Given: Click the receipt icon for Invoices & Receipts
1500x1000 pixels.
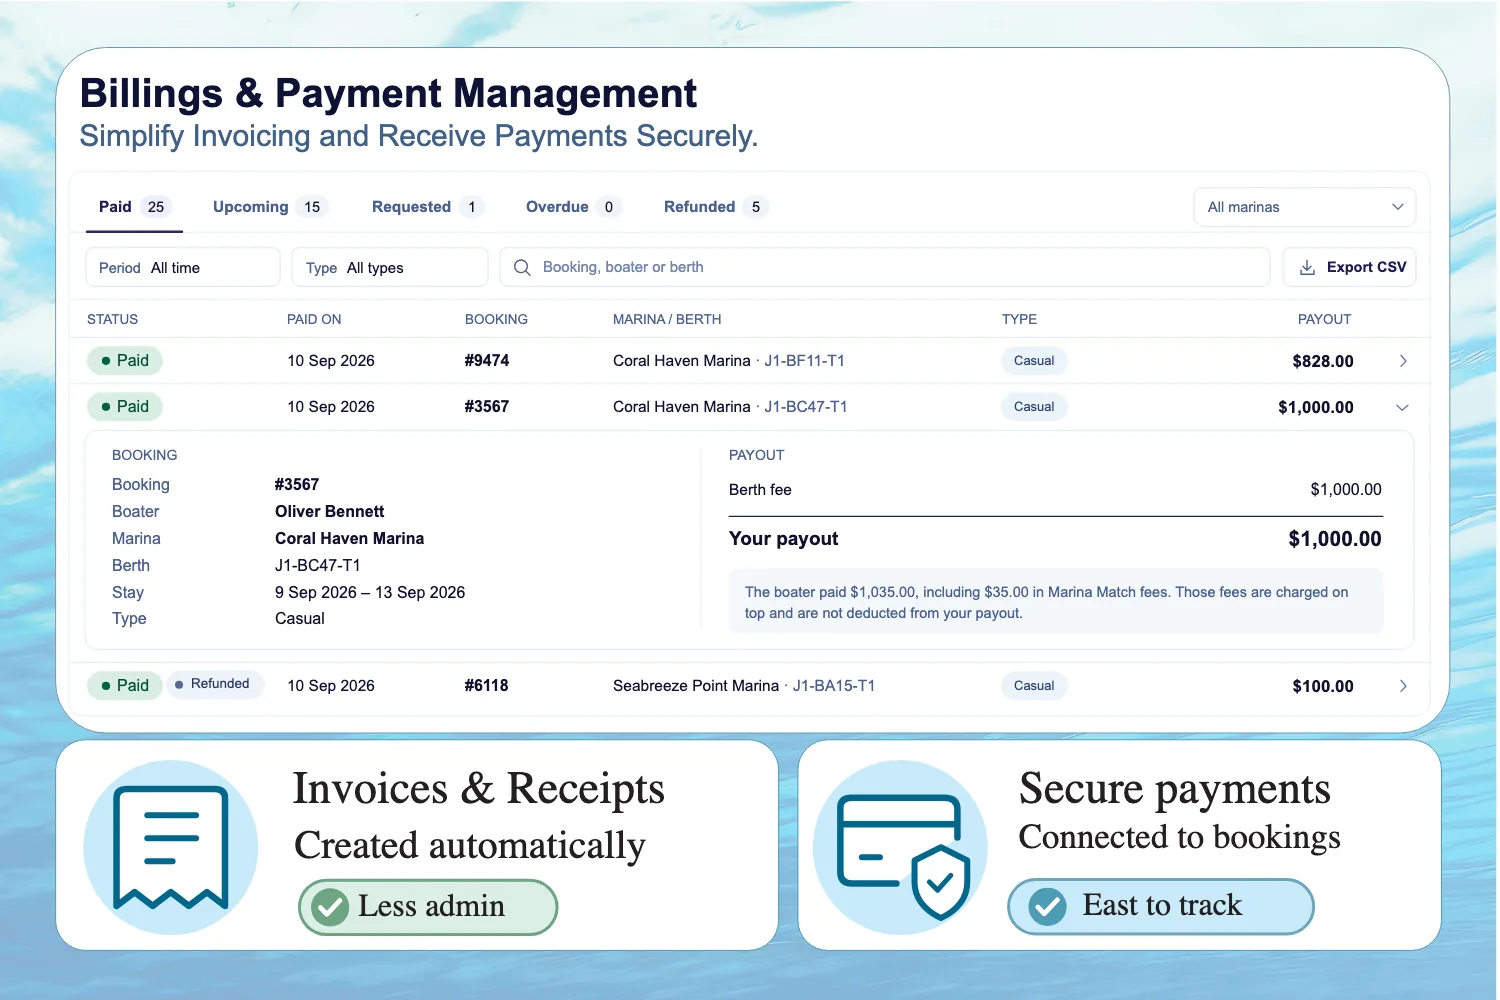Looking at the screenshot, I should click(x=171, y=848).
